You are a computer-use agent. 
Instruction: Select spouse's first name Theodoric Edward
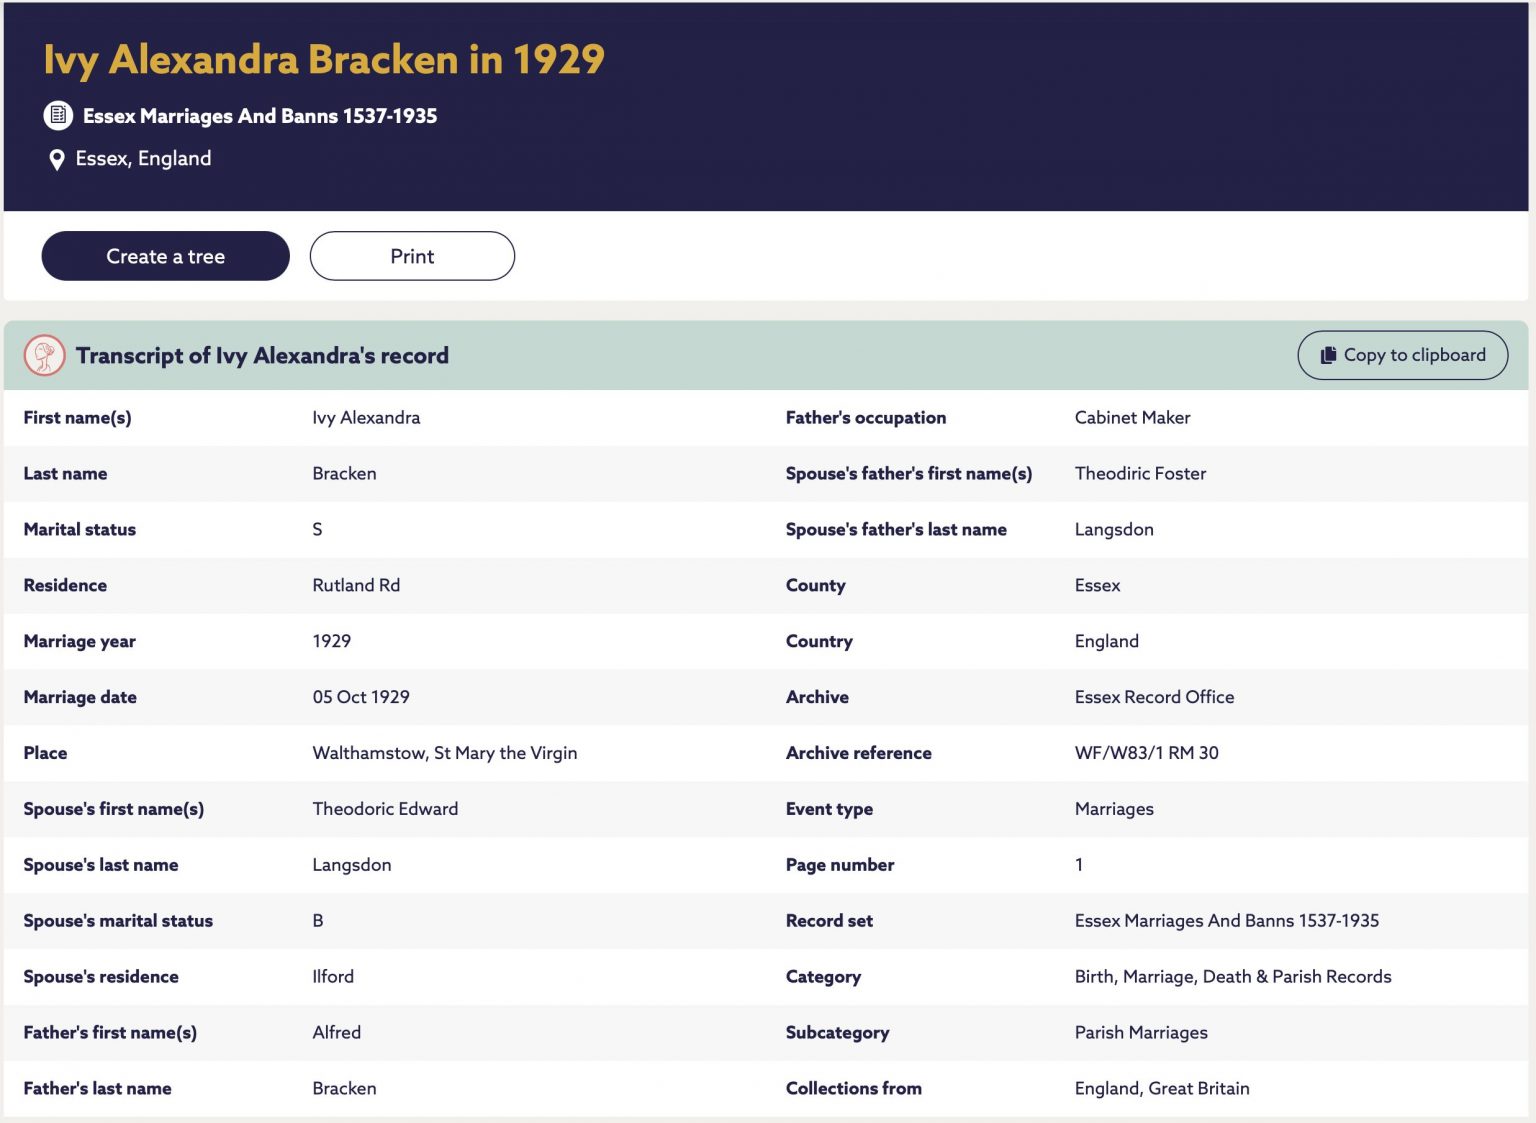[x=385, y=809]
